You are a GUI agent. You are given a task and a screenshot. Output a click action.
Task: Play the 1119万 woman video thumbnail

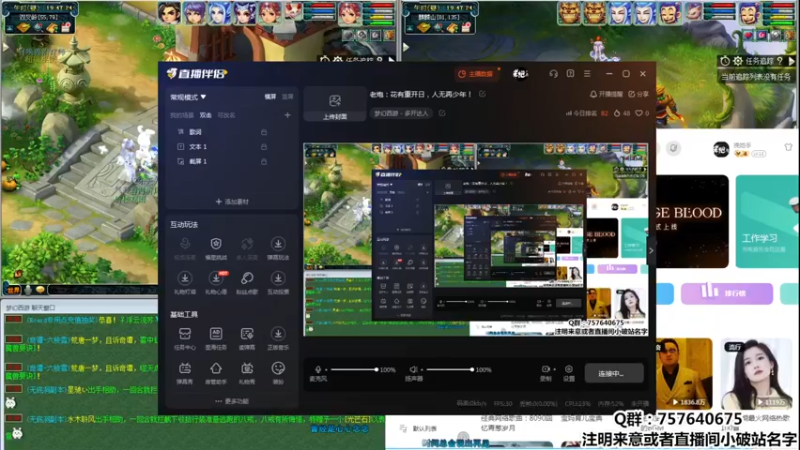756,373
